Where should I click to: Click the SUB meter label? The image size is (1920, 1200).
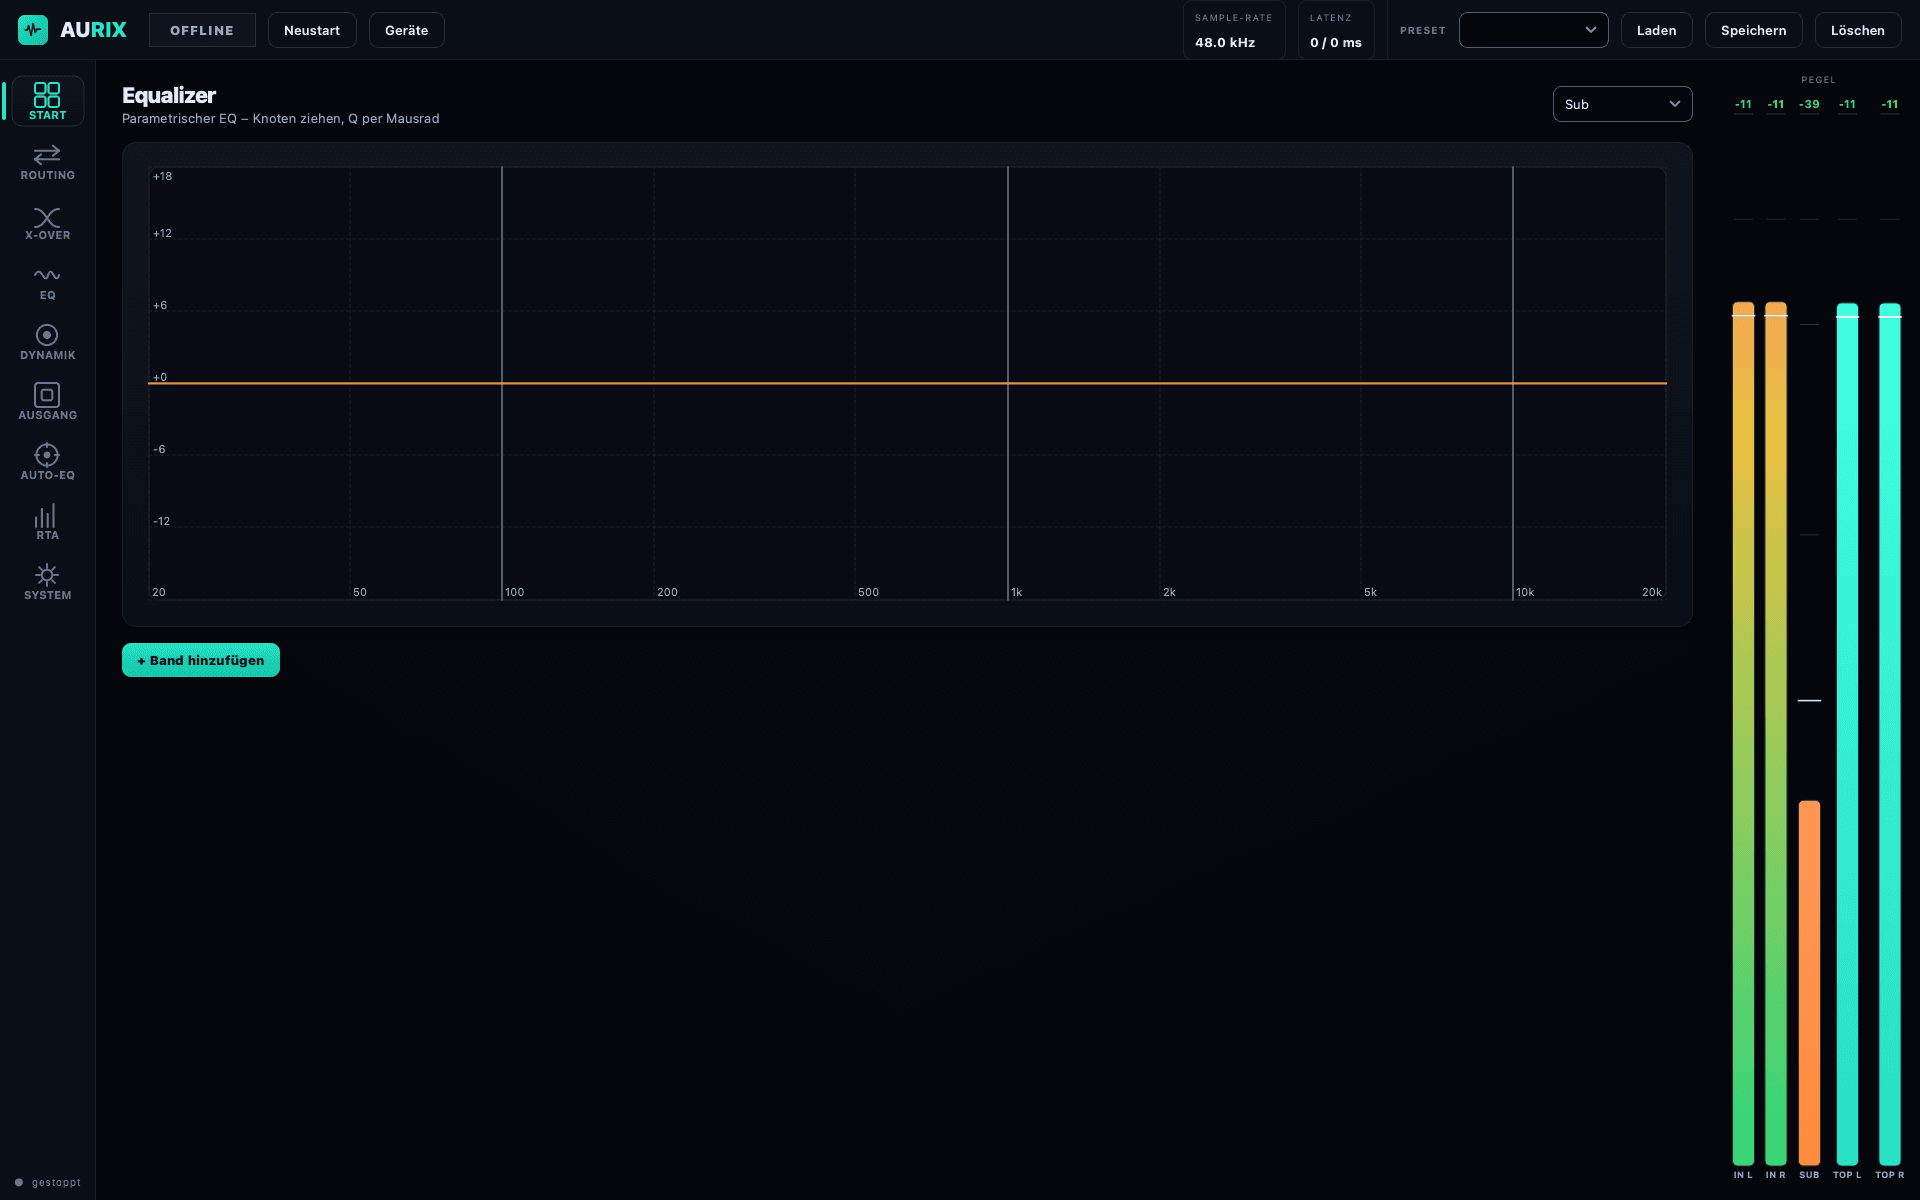click(x=1809, y=1175)
